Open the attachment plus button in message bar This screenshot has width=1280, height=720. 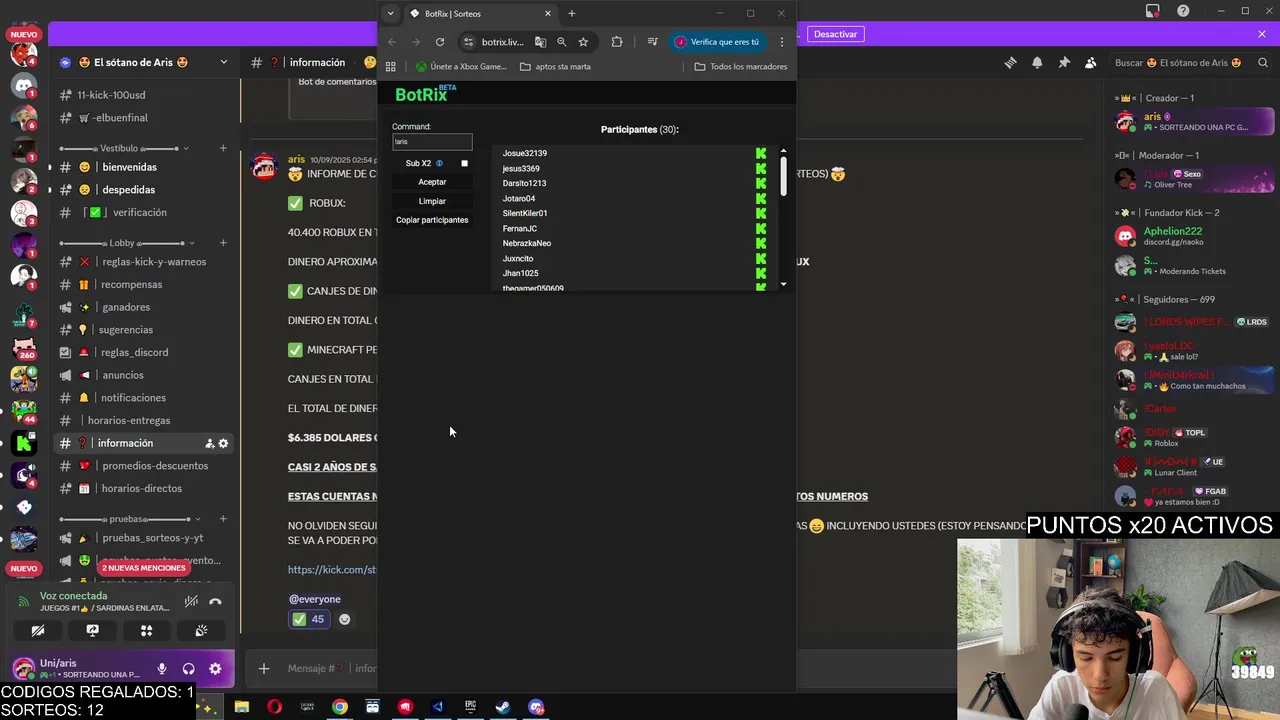coord(264,669)
